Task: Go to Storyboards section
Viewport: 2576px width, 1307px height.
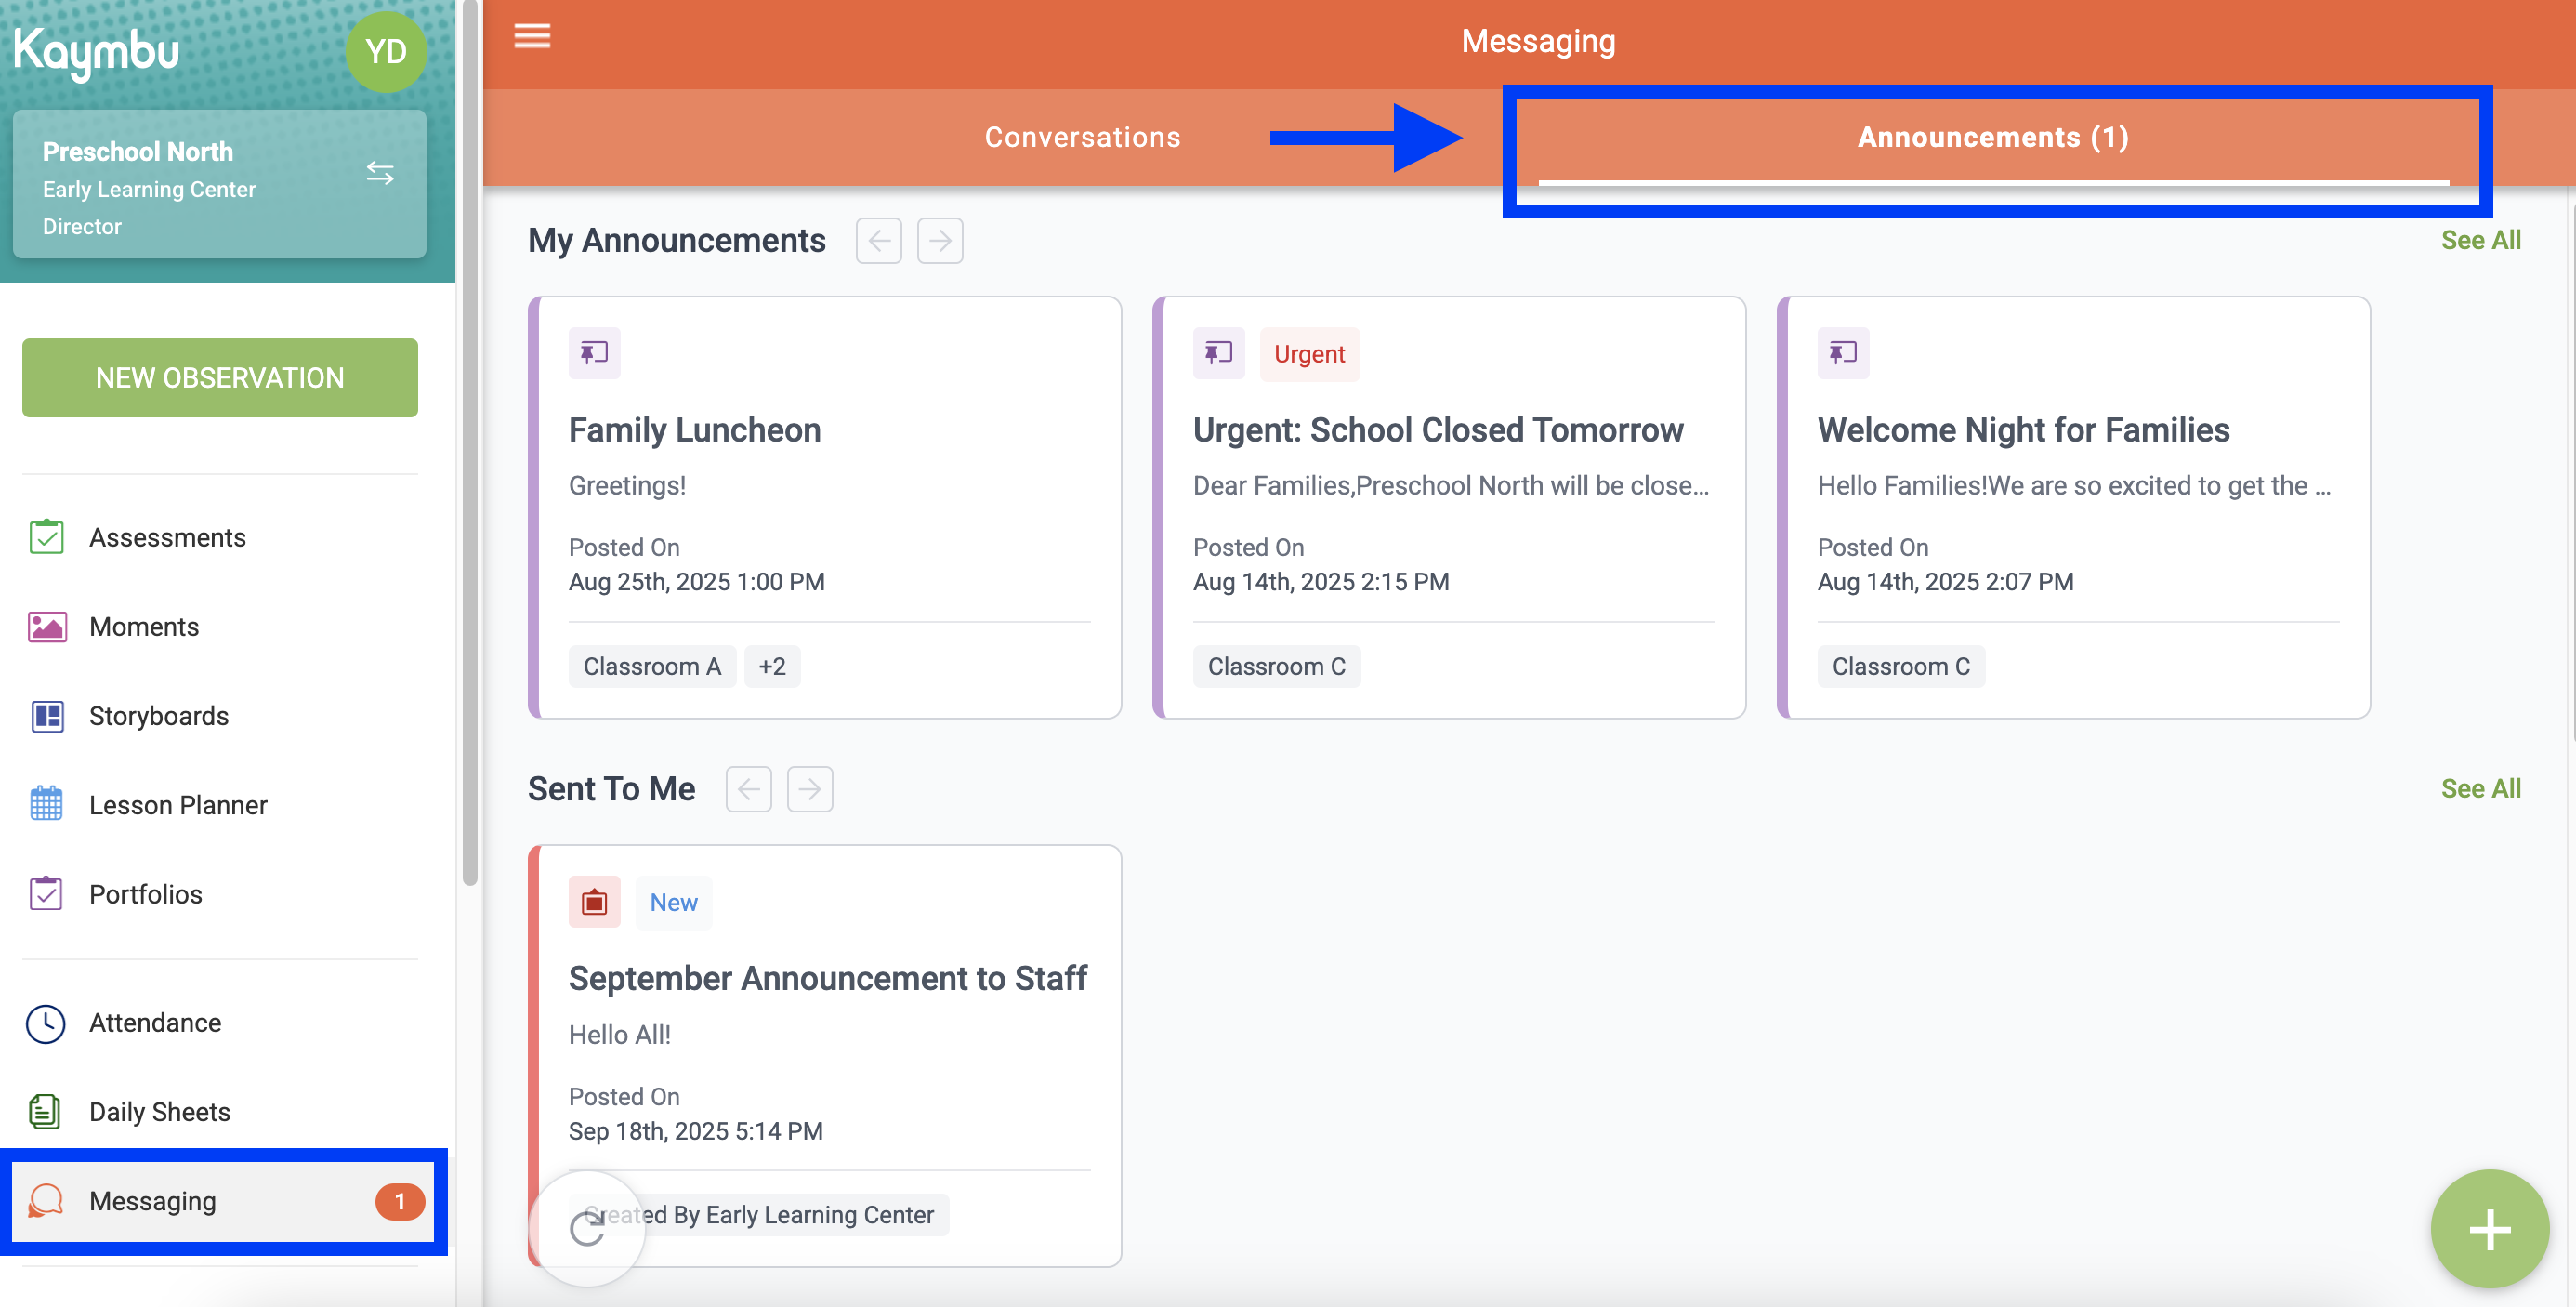Action: (158, 716)
